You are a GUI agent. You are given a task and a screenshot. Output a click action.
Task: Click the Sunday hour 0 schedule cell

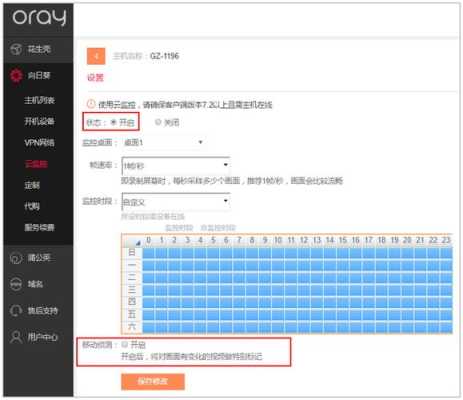point(149,253)
